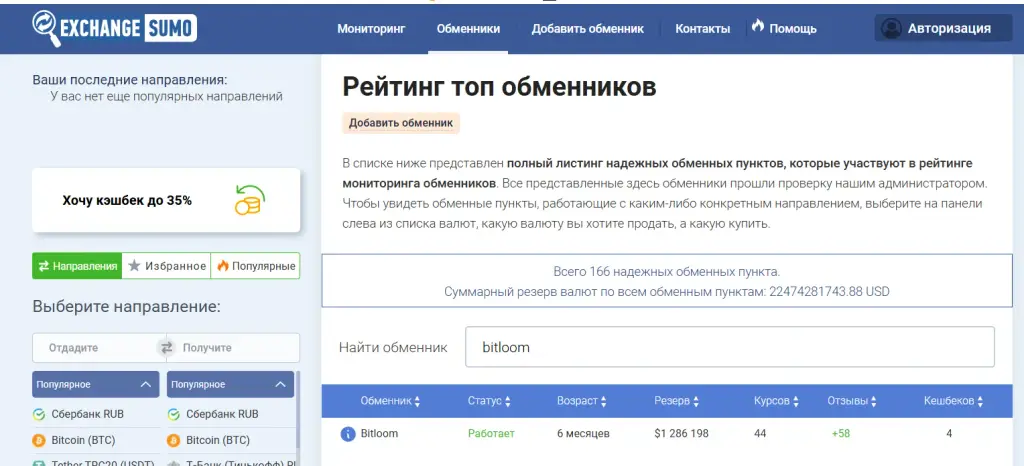The width and height of the screenshot is (1024, 466).
Task: Sort the table by Резерв
Action: (677, 401)
